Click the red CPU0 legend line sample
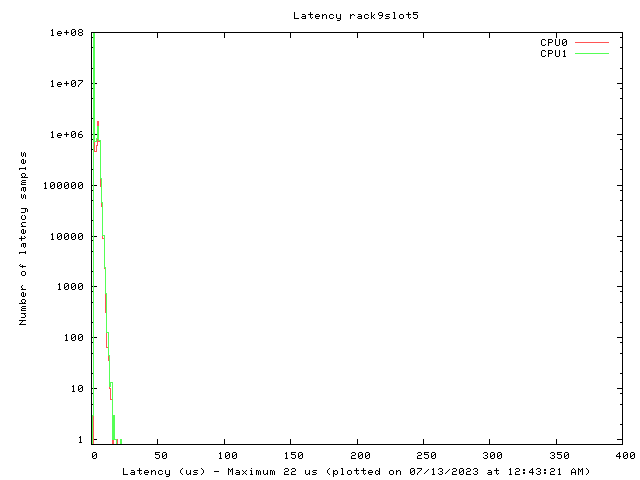This screenshot has width=640, height=480. point(592,43)
